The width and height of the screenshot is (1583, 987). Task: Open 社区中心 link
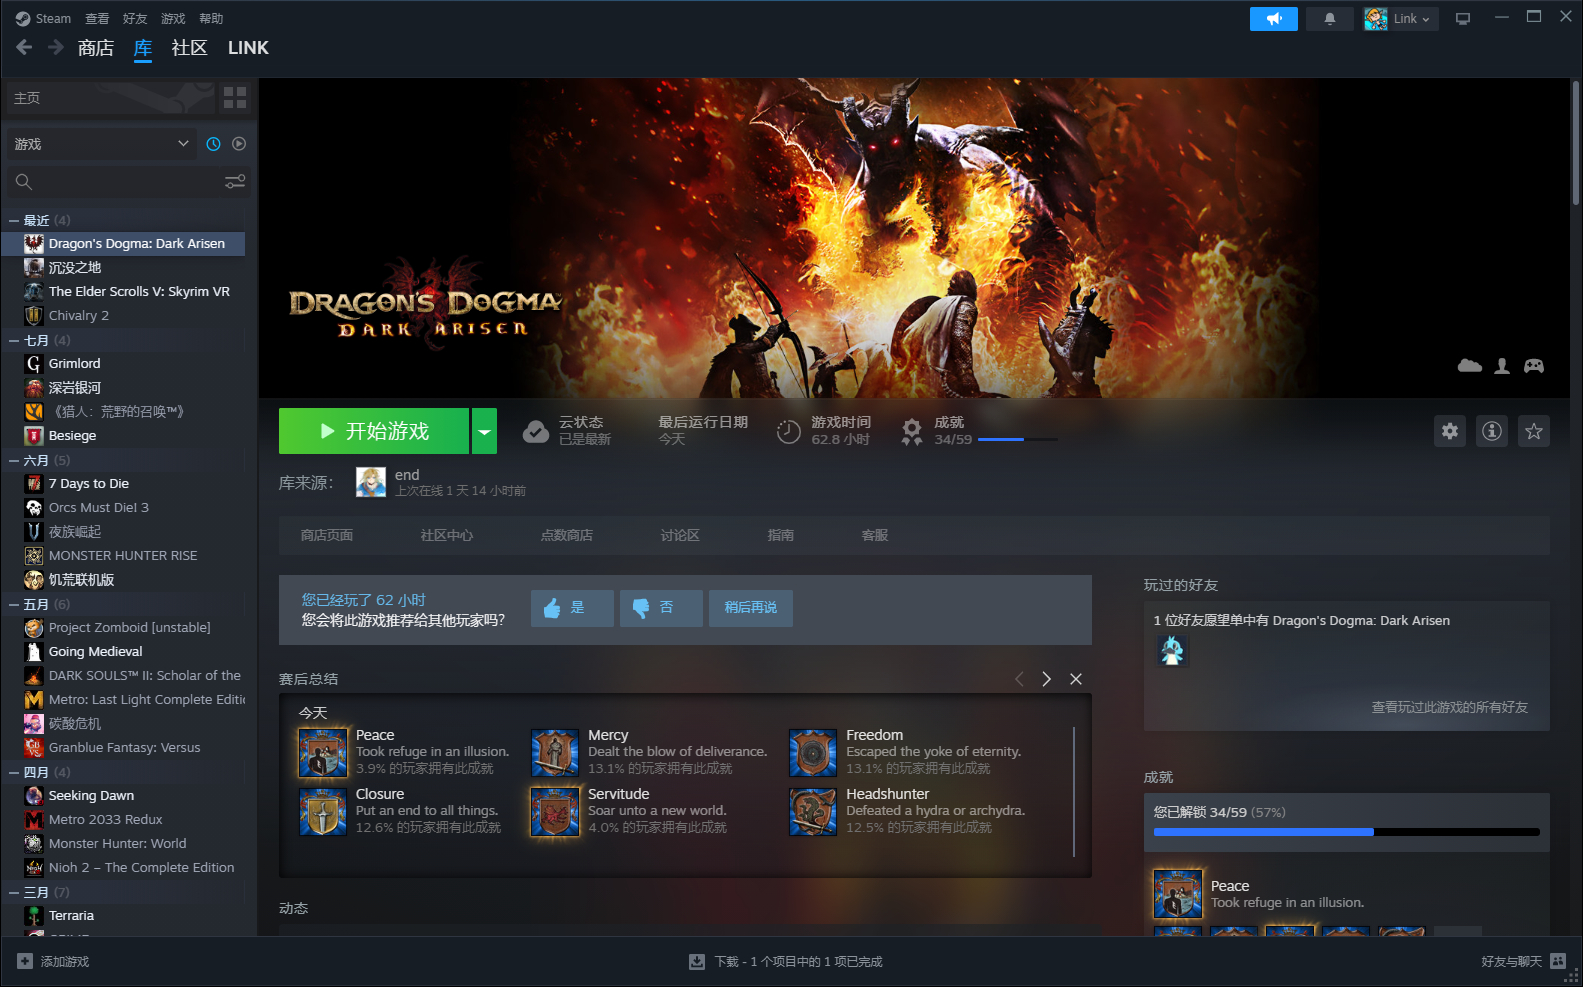[x=447, y=535]
